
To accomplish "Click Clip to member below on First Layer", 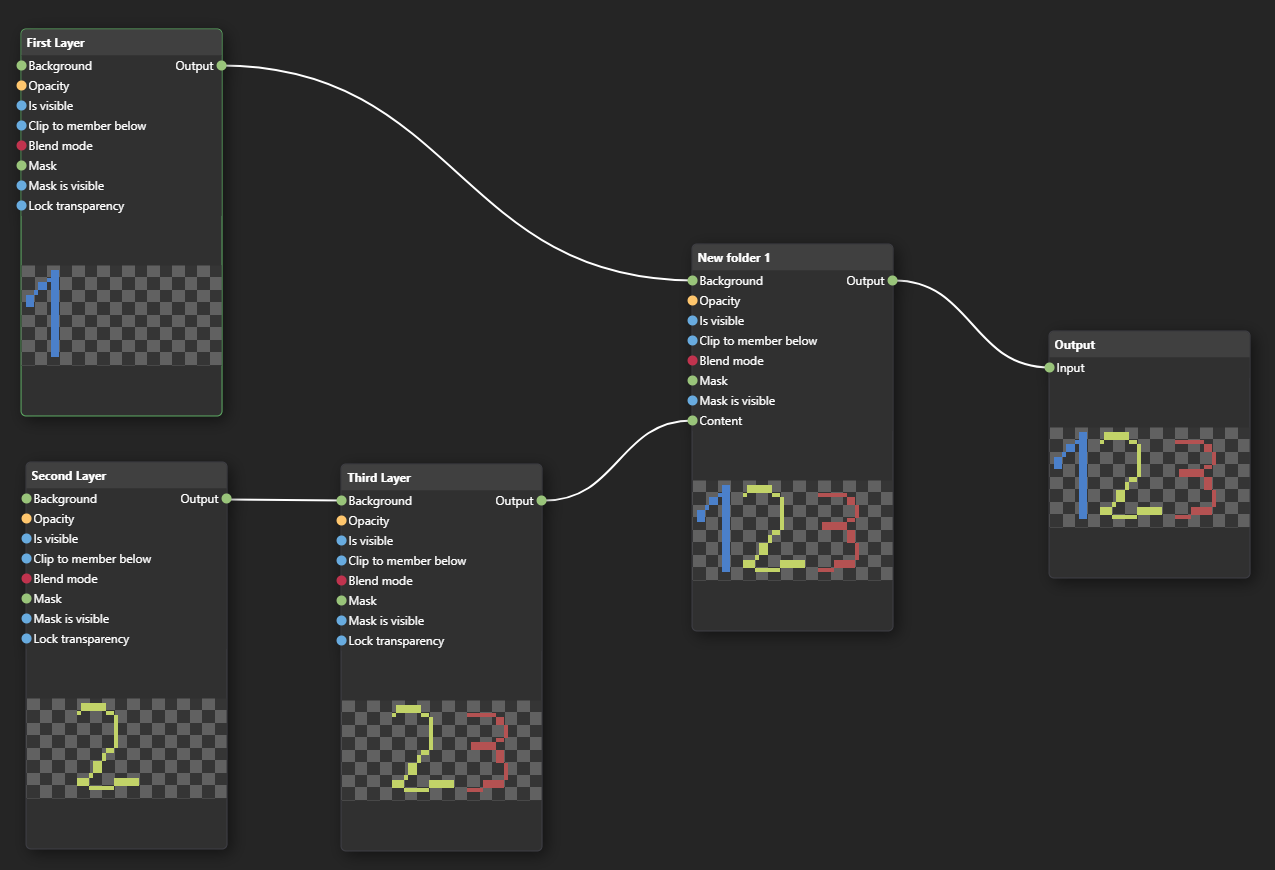I will pyautogui.click(x=19, y=125).
